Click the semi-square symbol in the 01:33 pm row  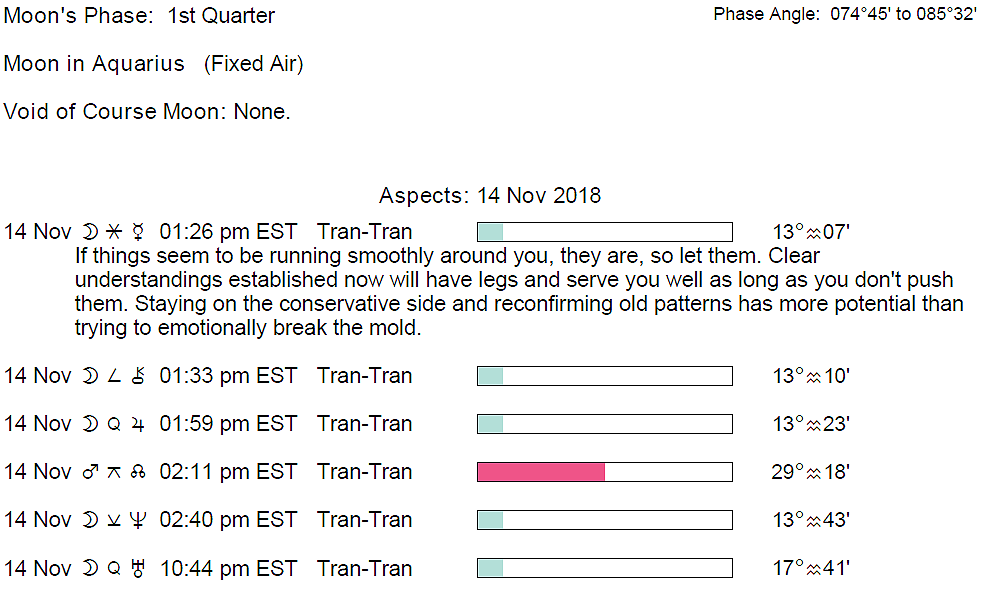point(114,377)
